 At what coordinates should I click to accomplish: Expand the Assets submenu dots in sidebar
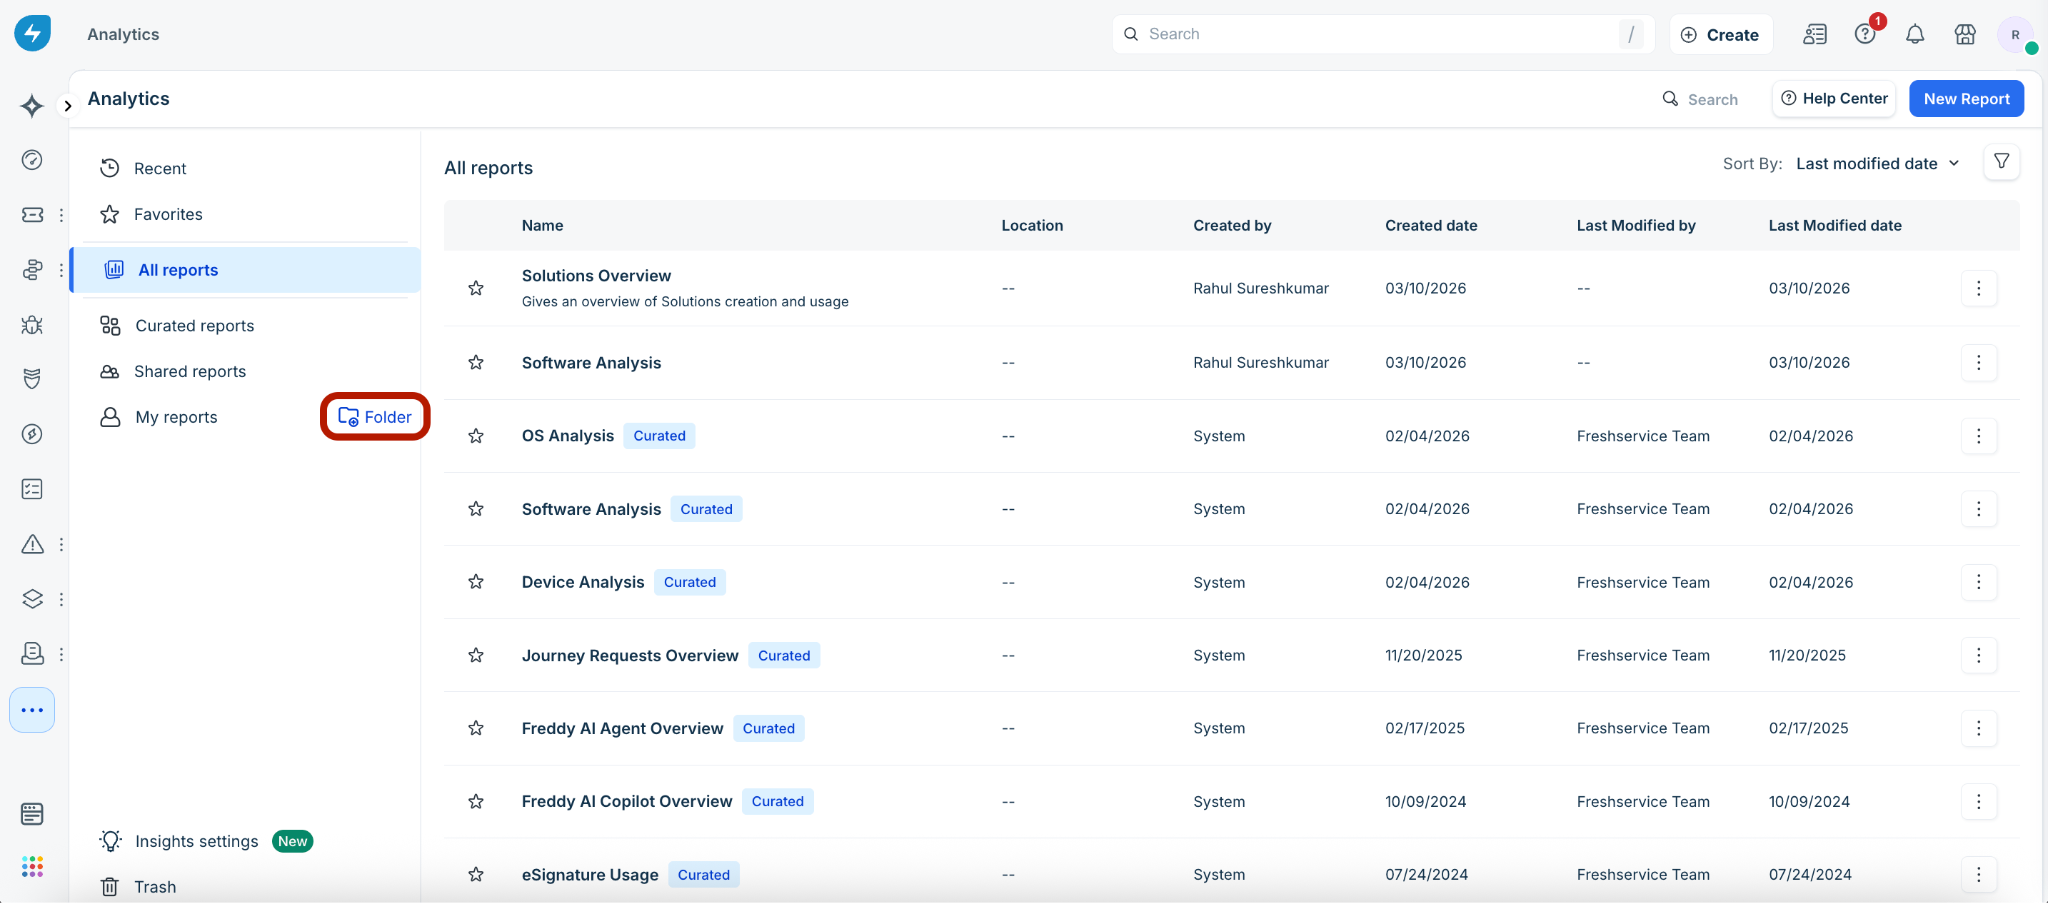click(61, 599)
